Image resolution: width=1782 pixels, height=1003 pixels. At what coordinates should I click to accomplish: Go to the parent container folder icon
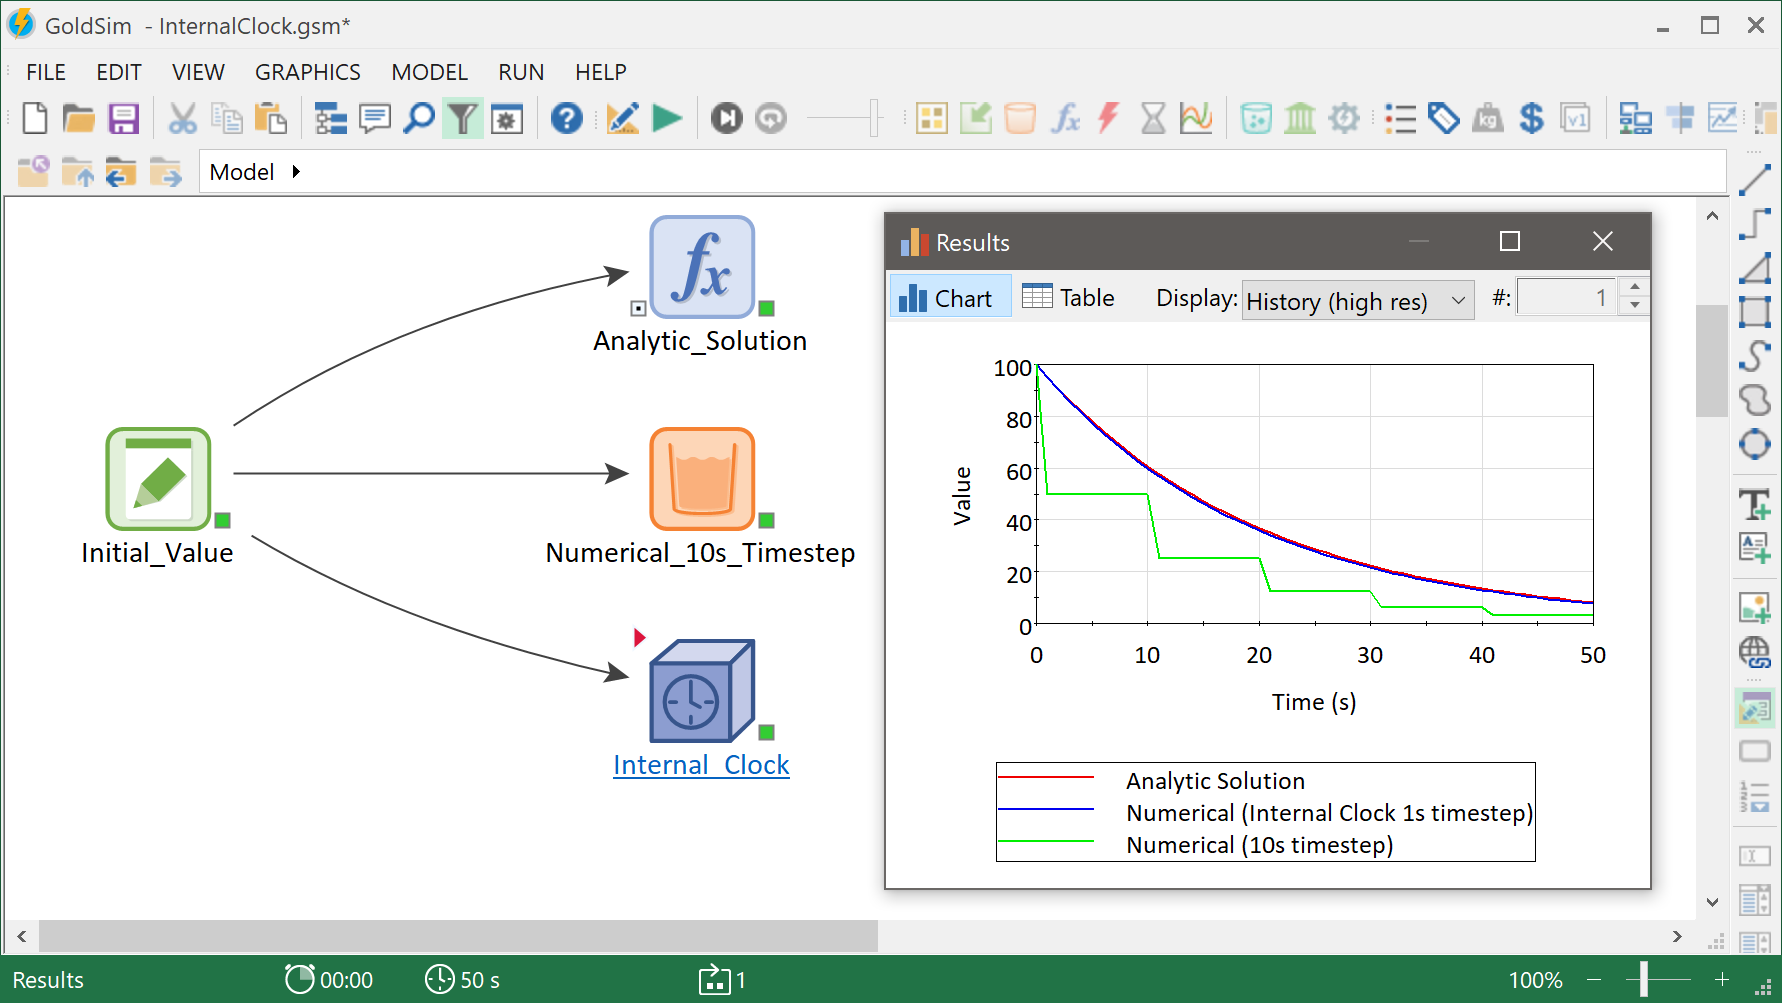(x=77, y=172)
